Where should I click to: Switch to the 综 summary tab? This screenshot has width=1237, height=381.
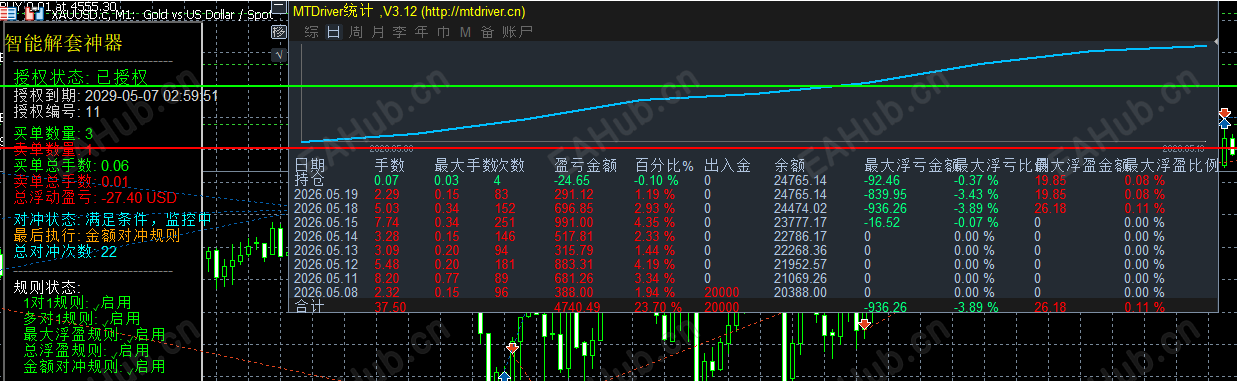[x=312, y=32]
